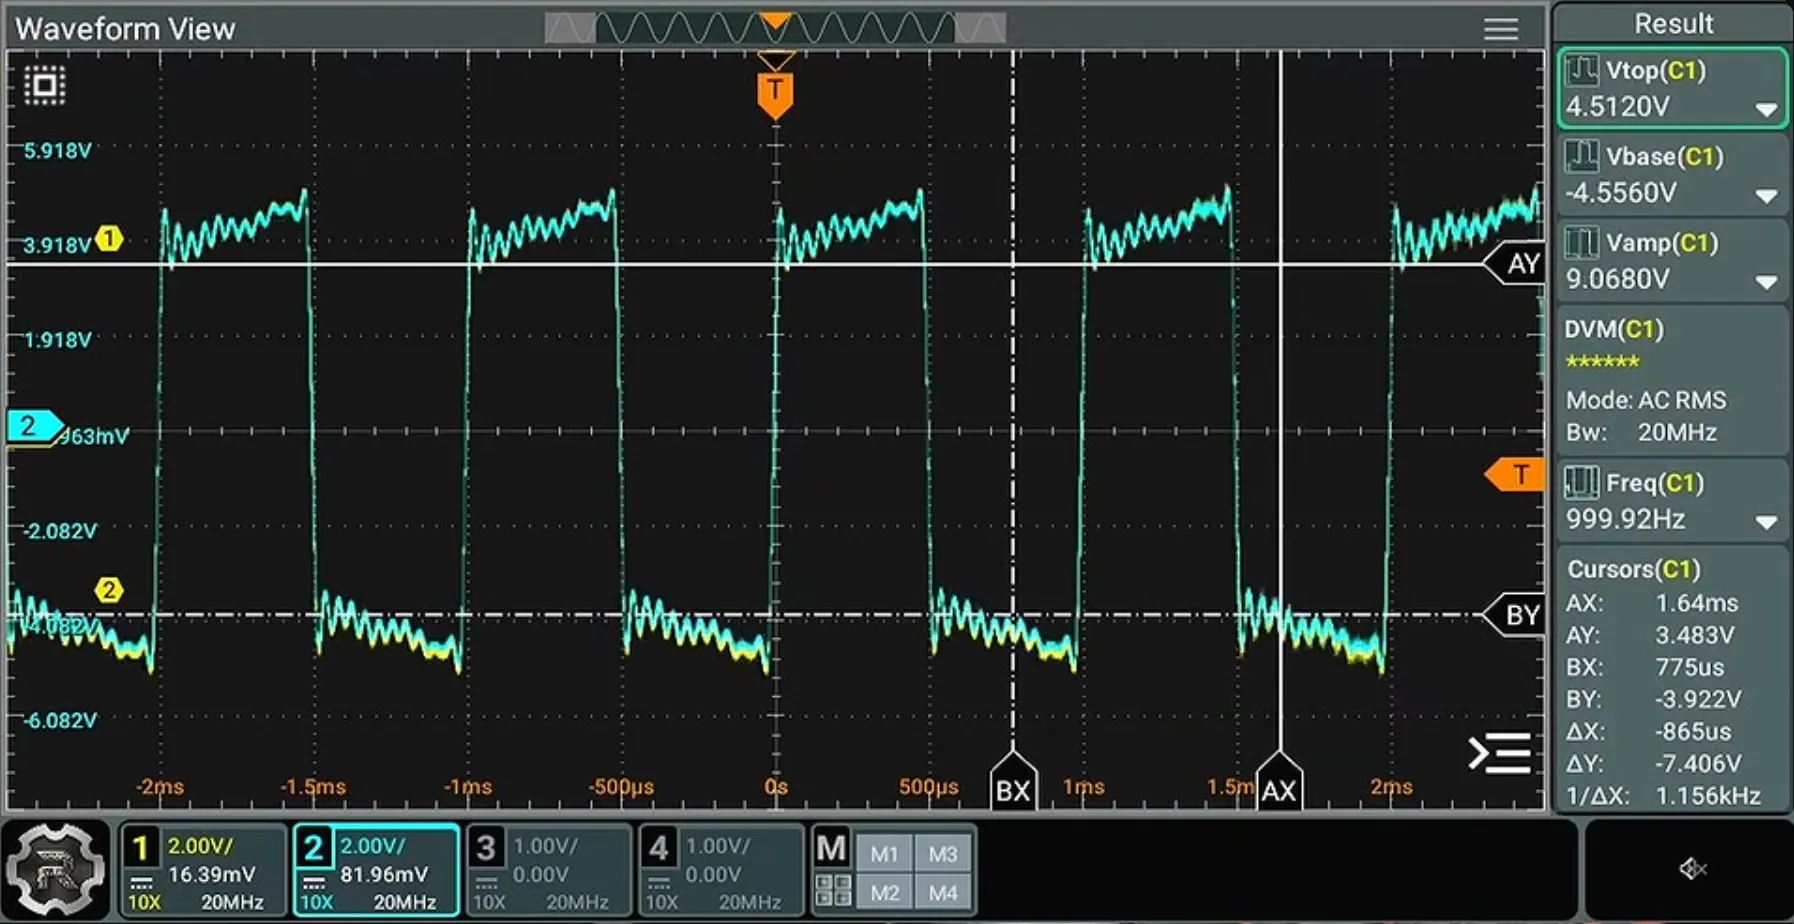
Task: Click the navigation icon in bottom-right panel
Action: pyautogui.click(x=1692, y=868)
